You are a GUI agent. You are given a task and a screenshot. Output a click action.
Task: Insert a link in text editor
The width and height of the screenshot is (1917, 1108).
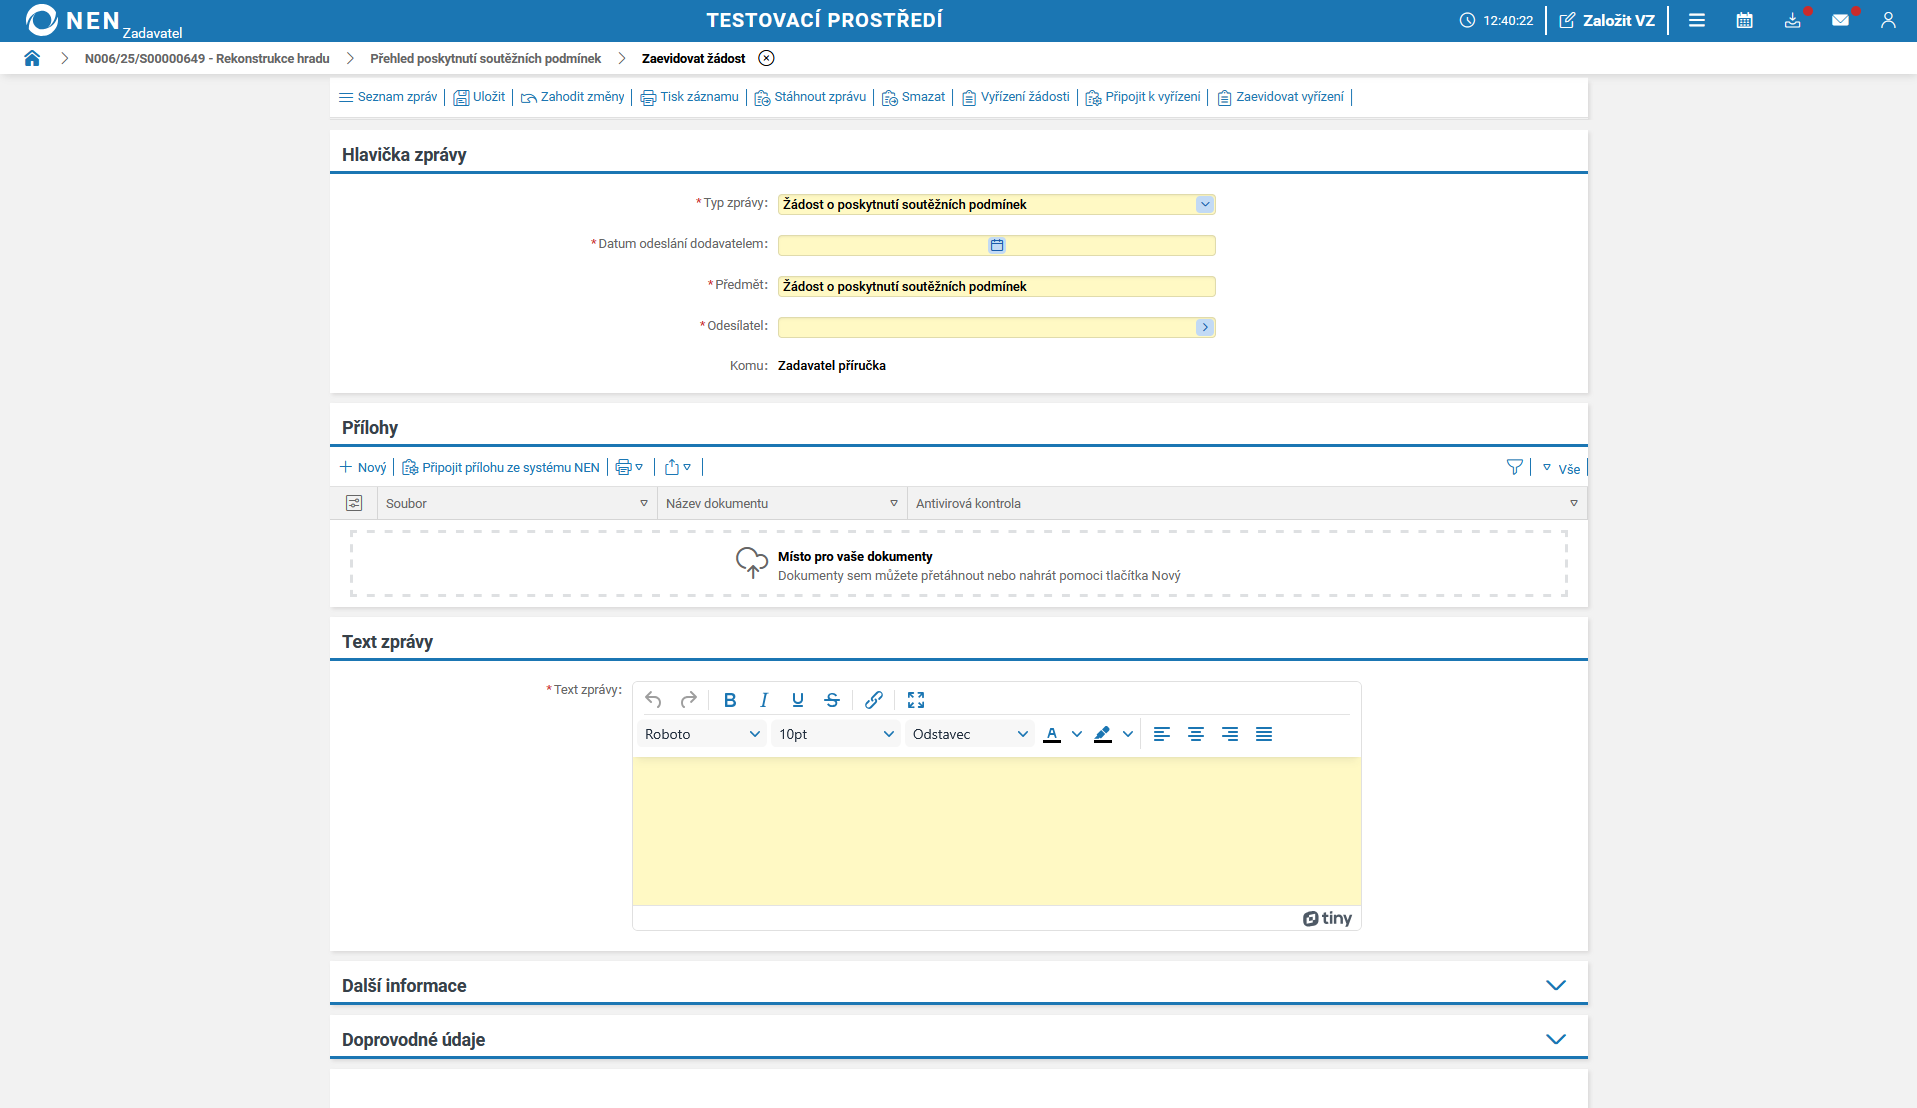[x=873, y=700]
